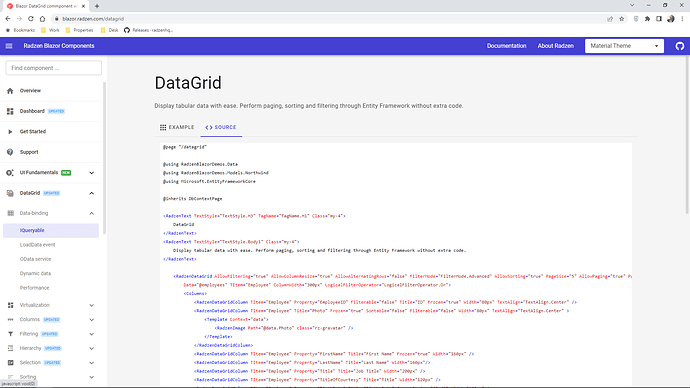The width and height of the screenshot is (690, 388).
Task: Expand the Columns section chevron
Action: pos(92,320)
